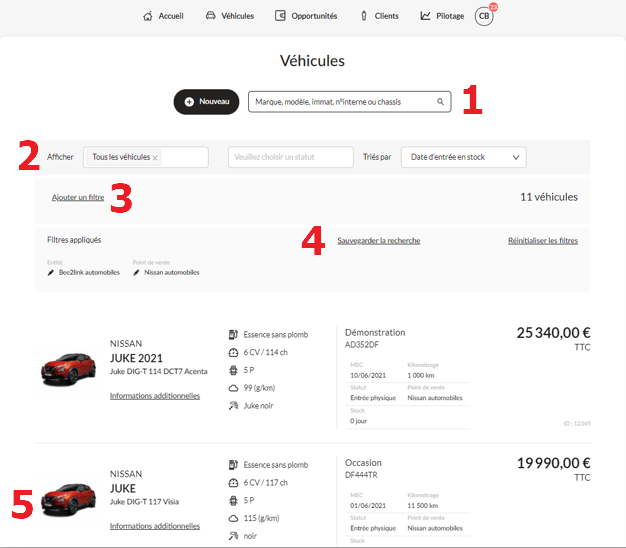Click the 6 CV / 117 ch power icon
The width and height of the screenshot is (626, 548).
[x=233, y=483]
